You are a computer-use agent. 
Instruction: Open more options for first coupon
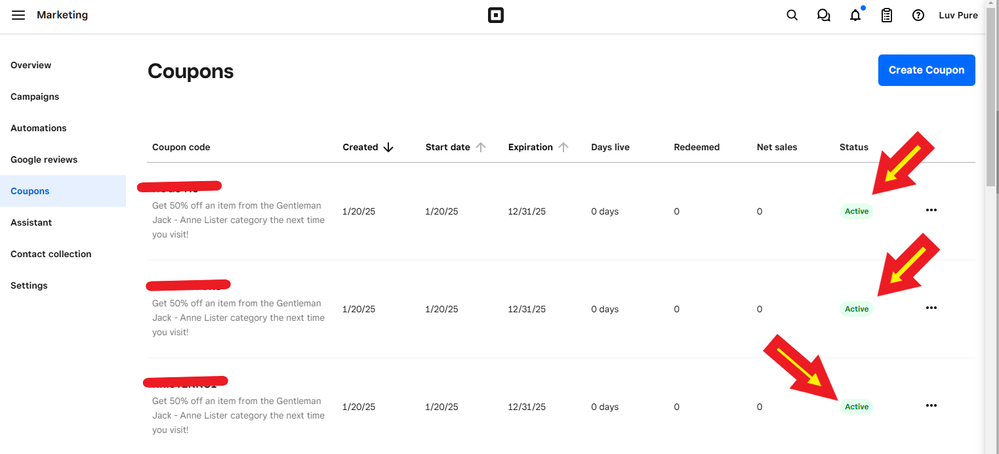tap(931, 211)
